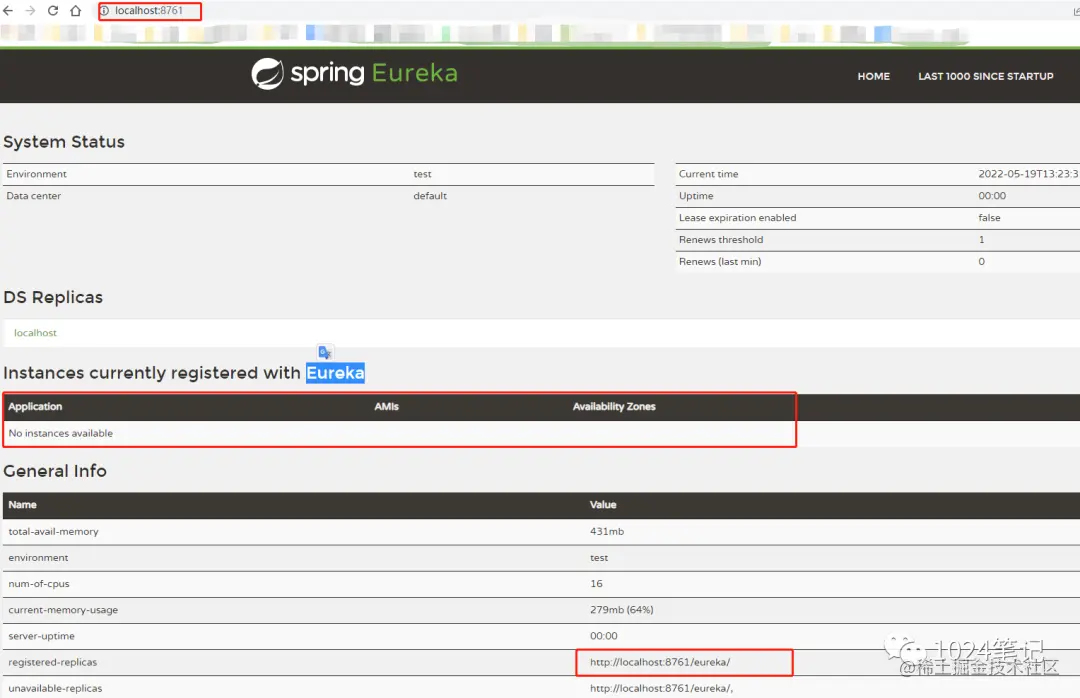This screenshot has height=698, width=1080.
Task: Open the localhost DS replica link
Action: point(35,333)
